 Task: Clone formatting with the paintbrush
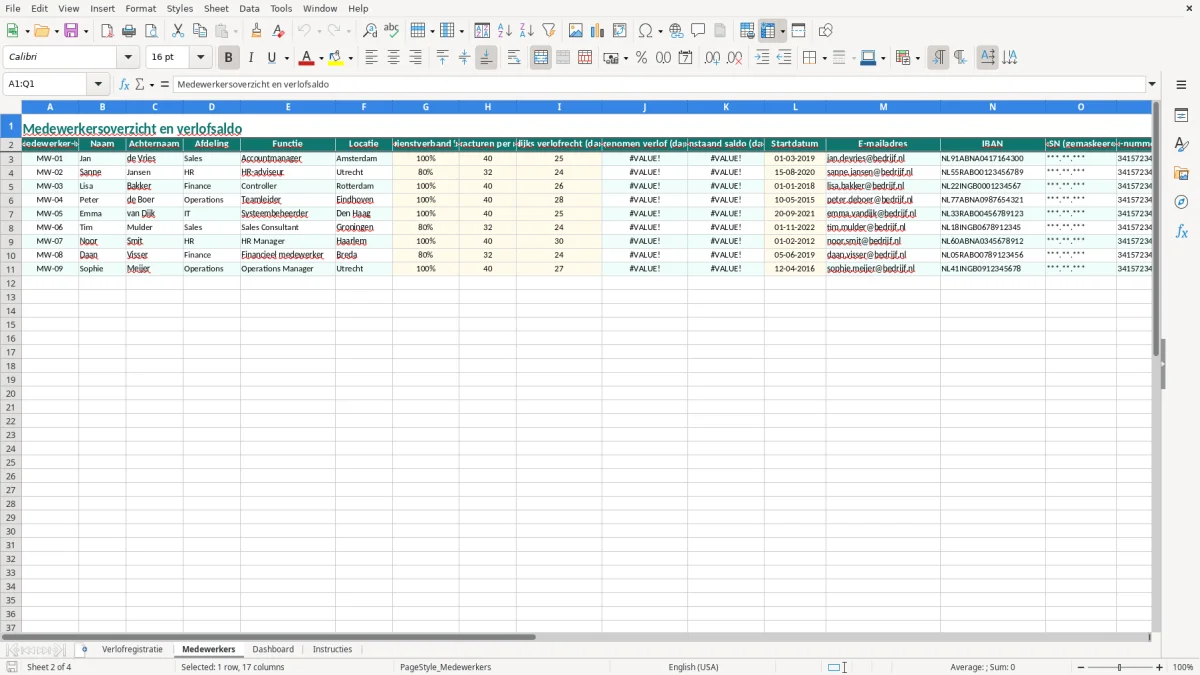[257, 31]
